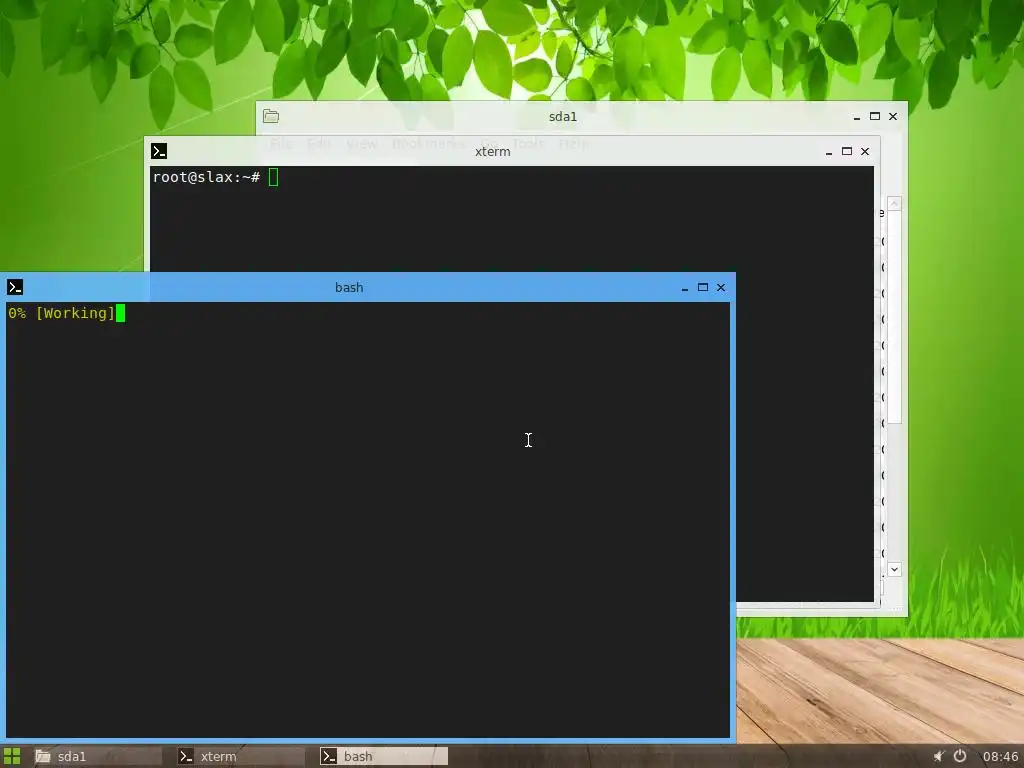1024x768 pixels.
Task: Switch to sda1 taskbar entry
Action: (97, 756)
